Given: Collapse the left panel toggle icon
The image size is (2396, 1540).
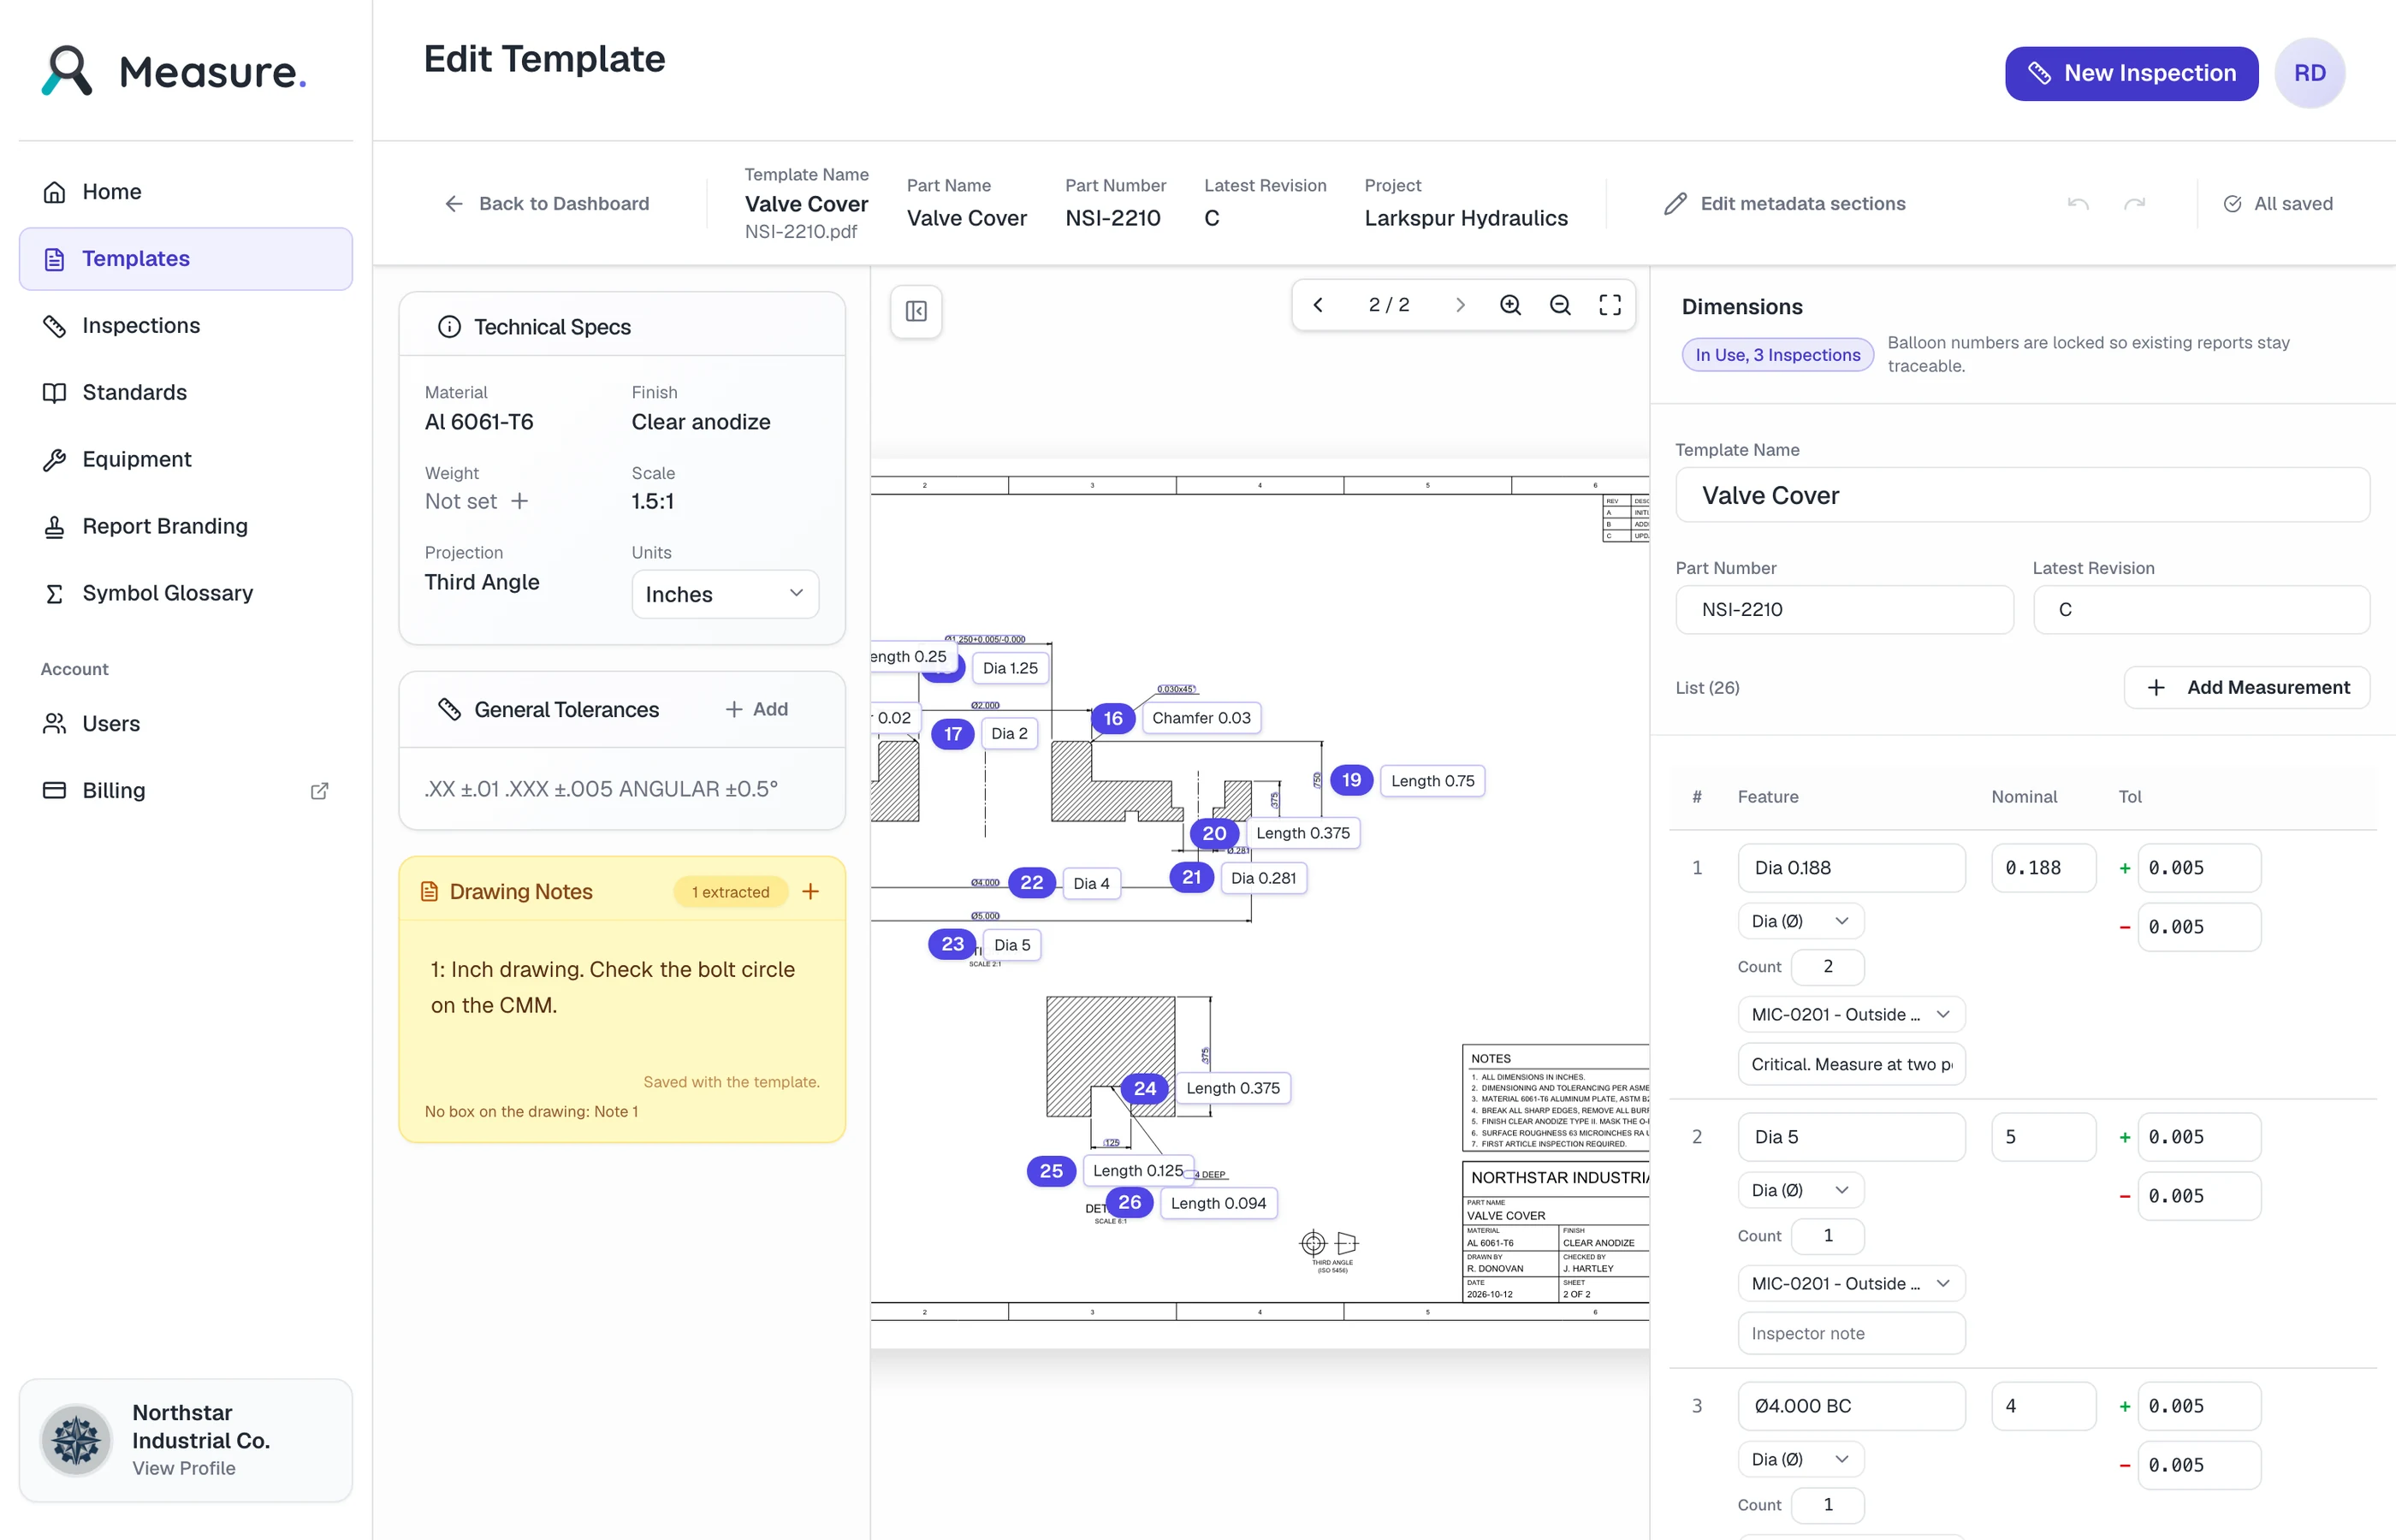Looking at the screenshot, I should click(915, 311).
